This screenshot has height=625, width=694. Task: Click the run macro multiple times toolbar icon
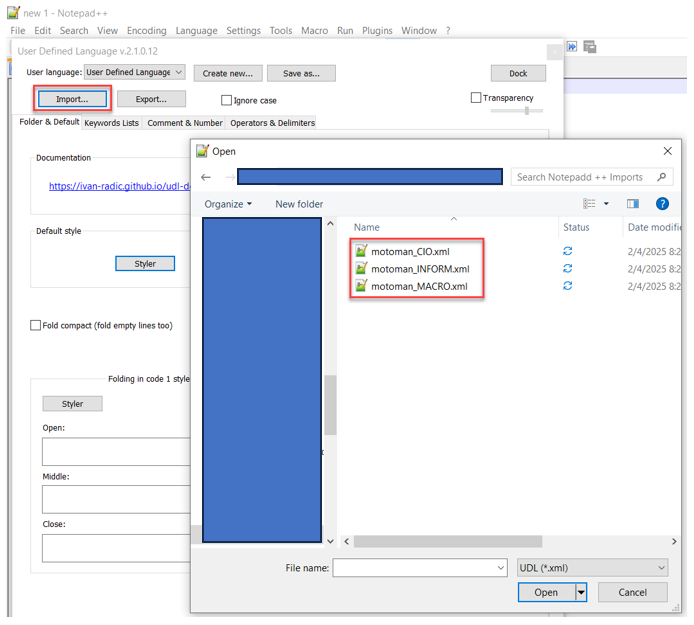pyautogui.click(x=572, y=46)
